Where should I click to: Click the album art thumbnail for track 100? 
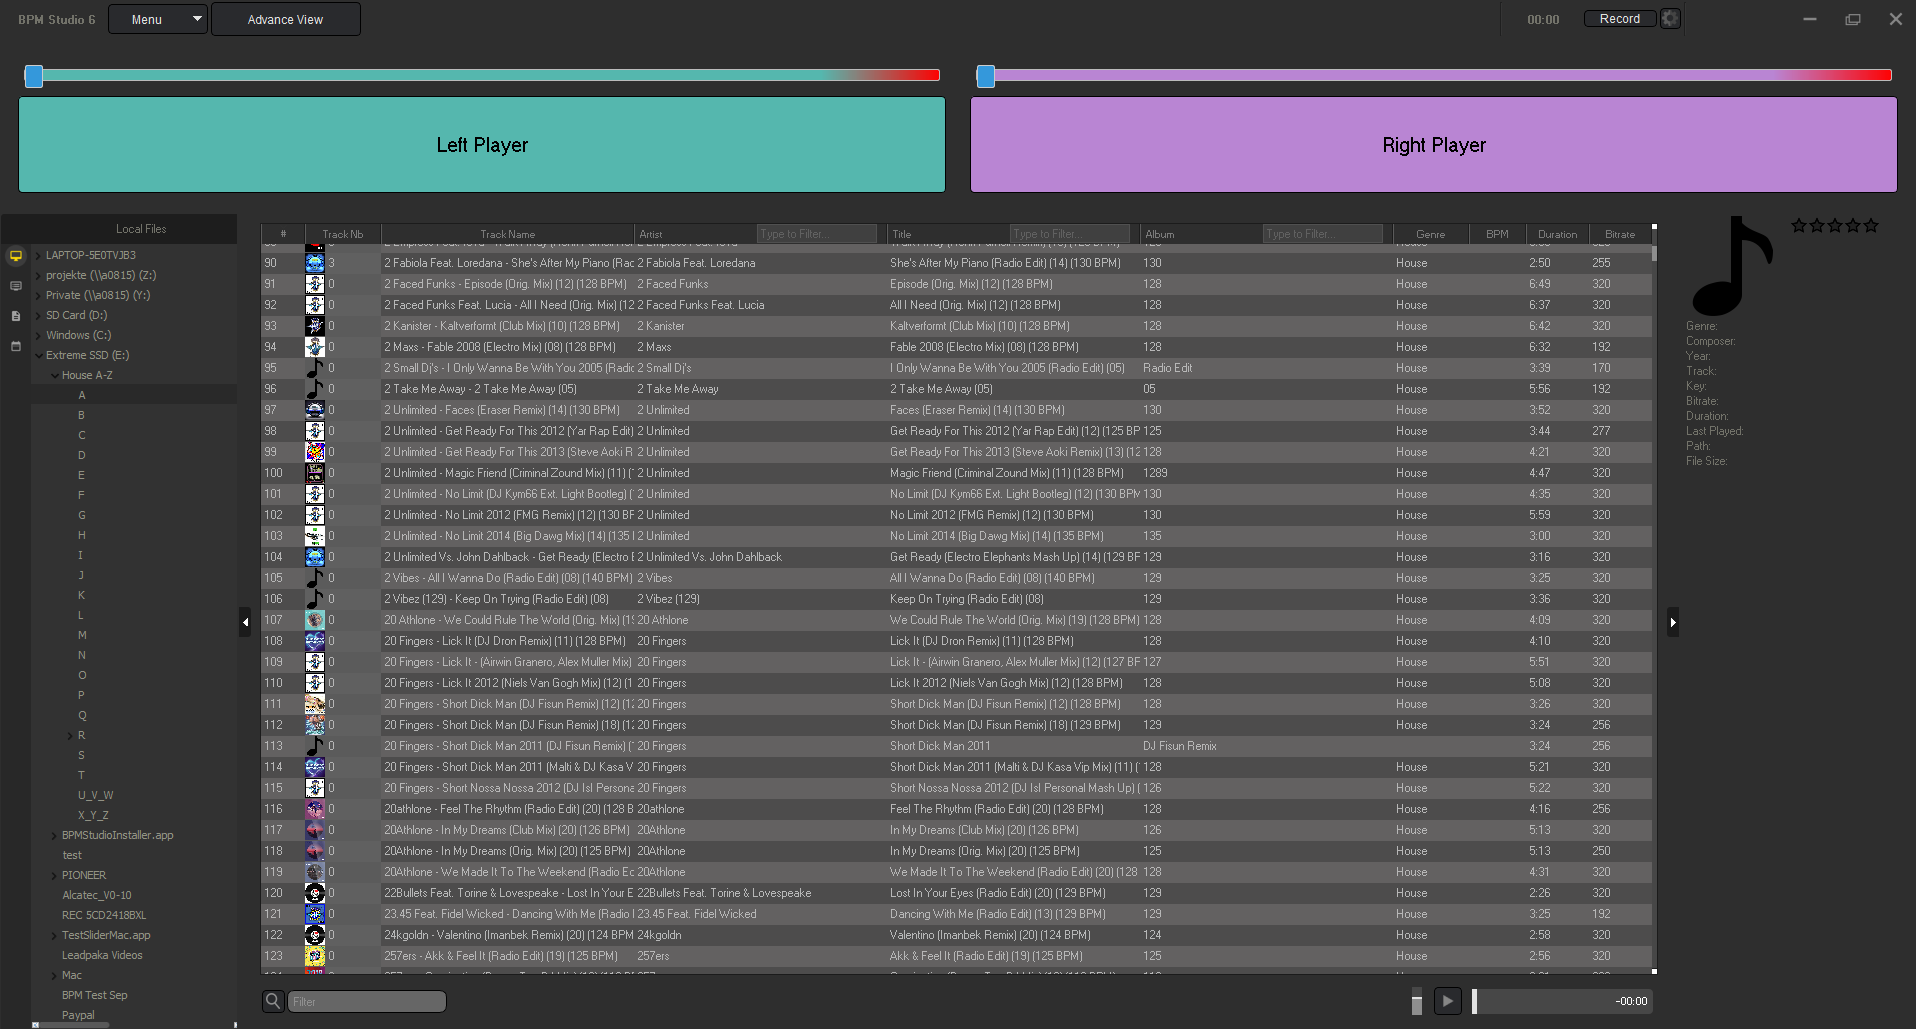[315, 472]
